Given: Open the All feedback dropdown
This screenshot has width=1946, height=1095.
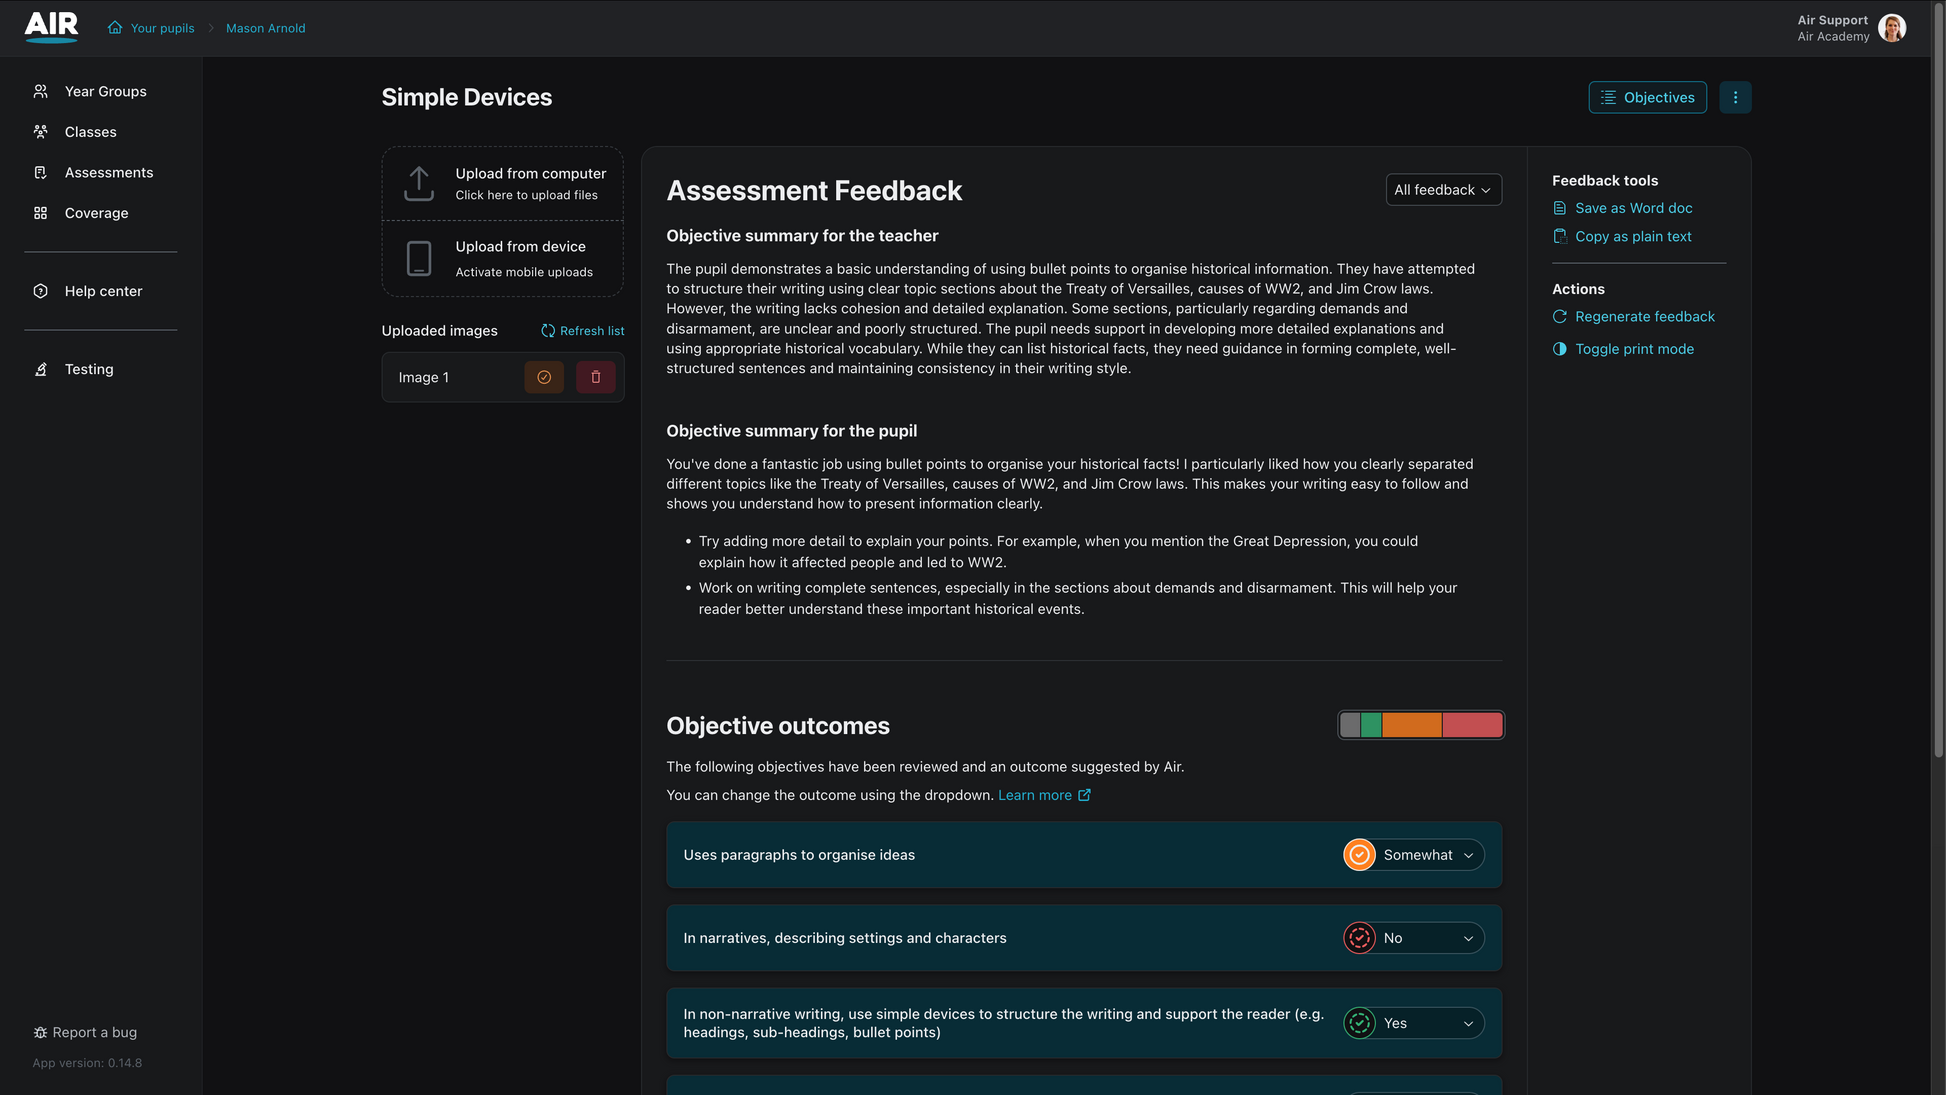Looking at the screenshot, I should pyautogui.click(x=1443, y=190).
